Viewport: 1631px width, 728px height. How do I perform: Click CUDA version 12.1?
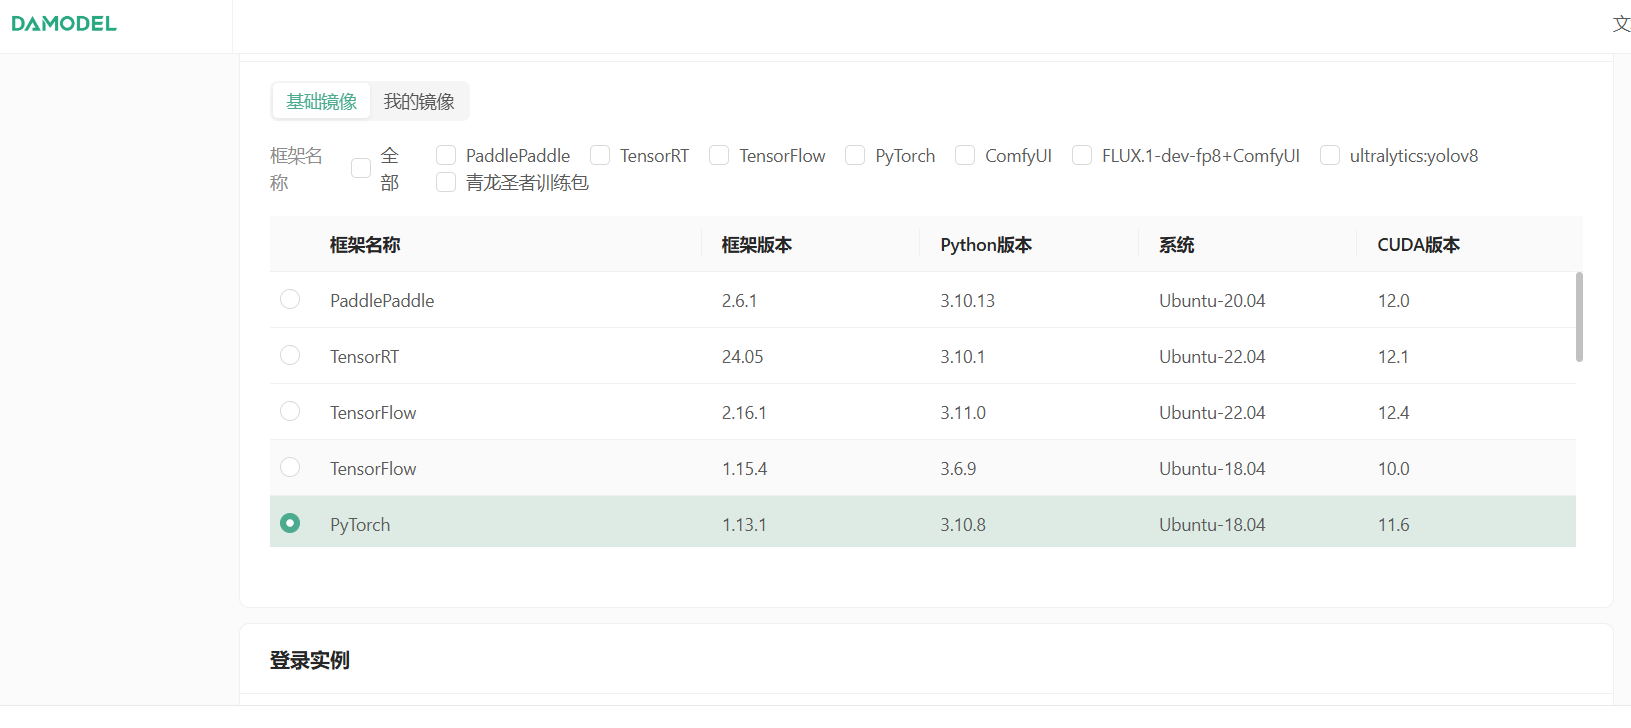[1393, 357]
